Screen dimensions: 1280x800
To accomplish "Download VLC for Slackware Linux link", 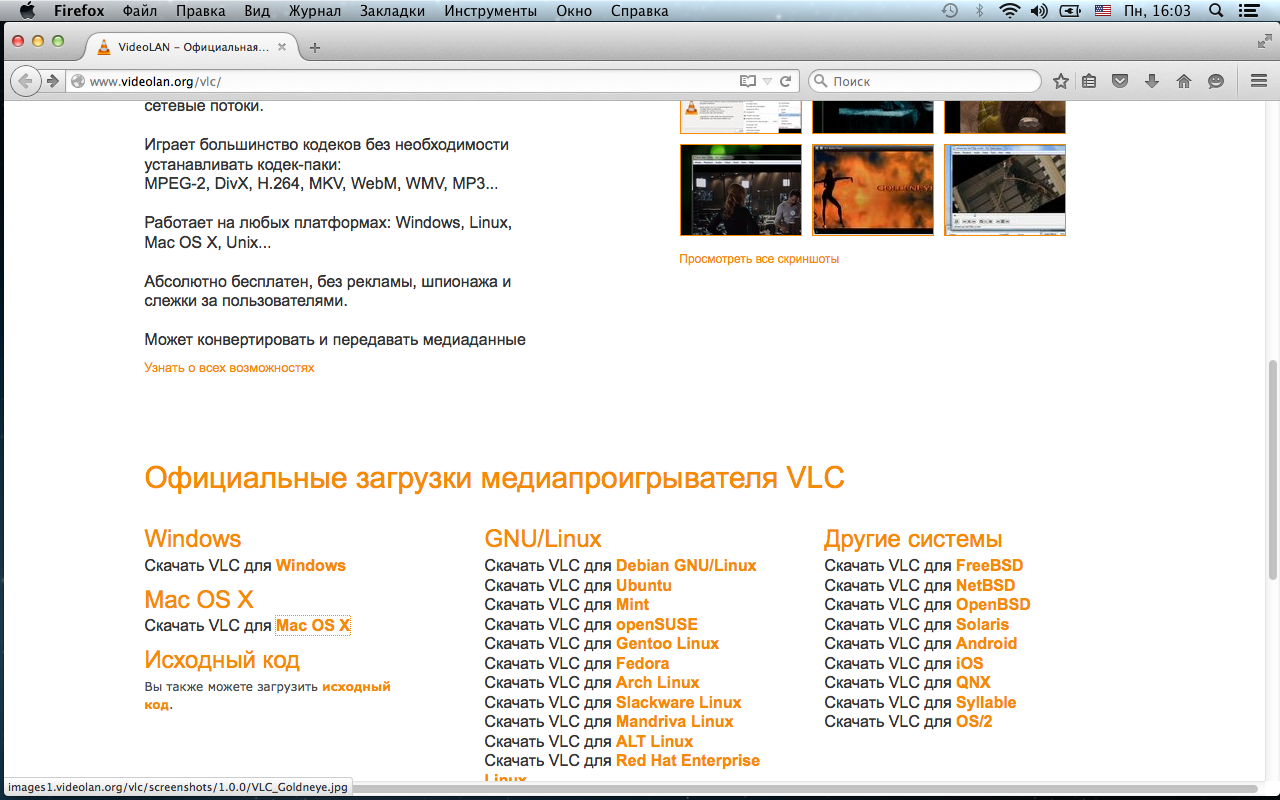I will pos(679,703).
